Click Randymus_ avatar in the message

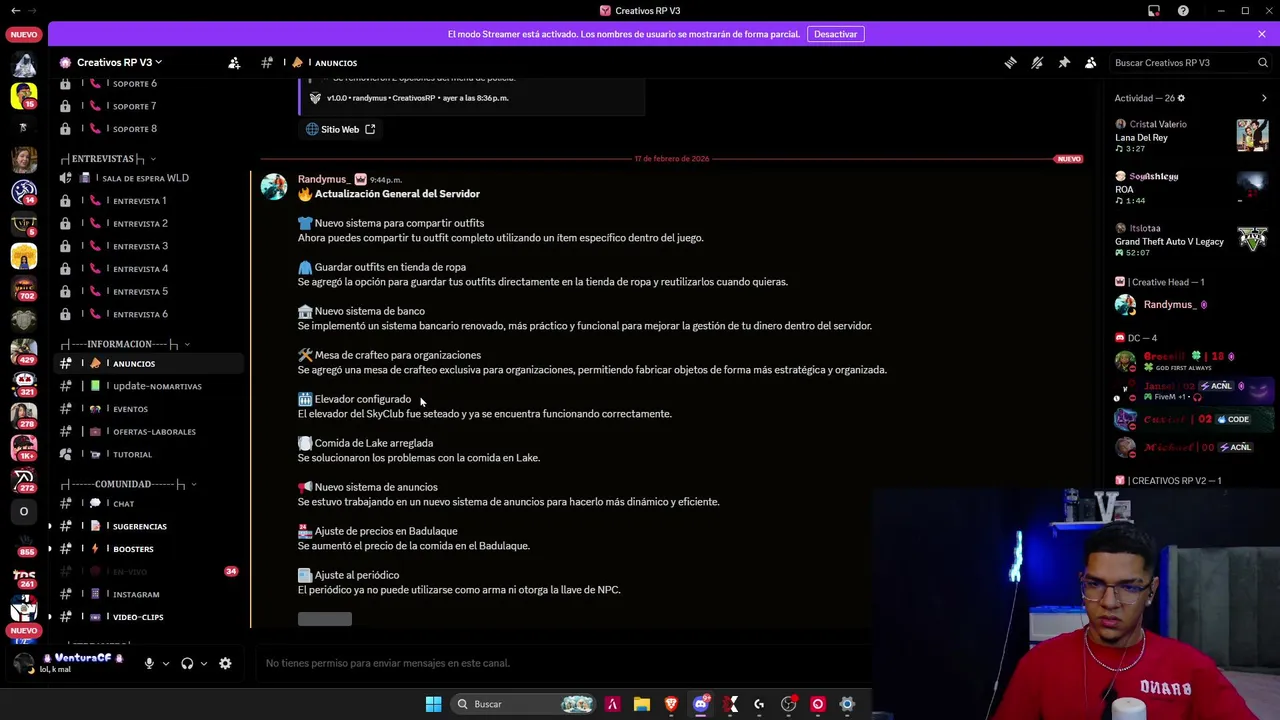click(273, 187)
